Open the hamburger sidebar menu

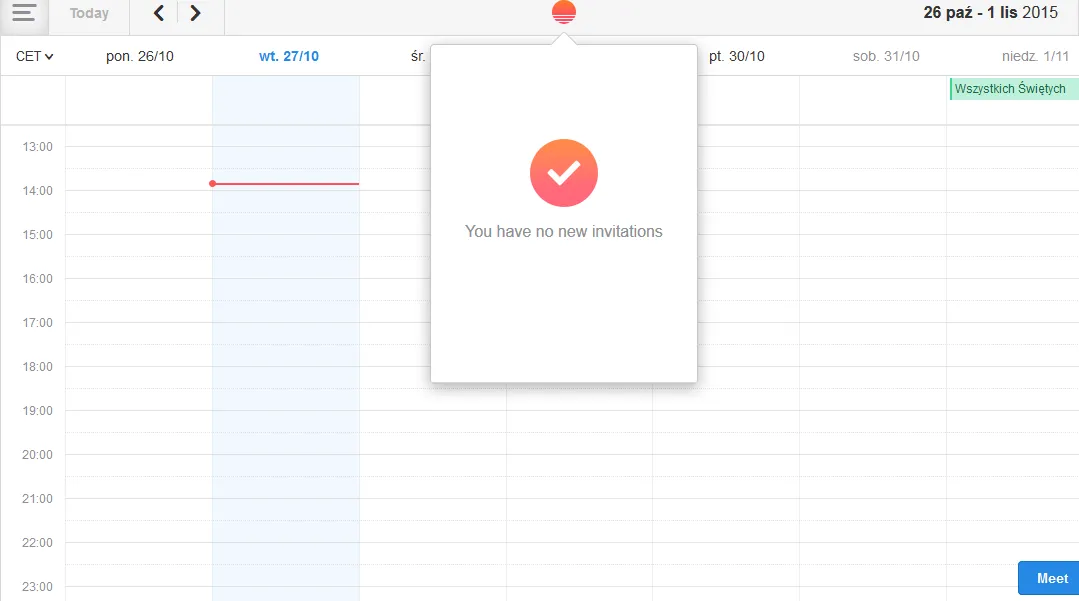coord(24,14)
